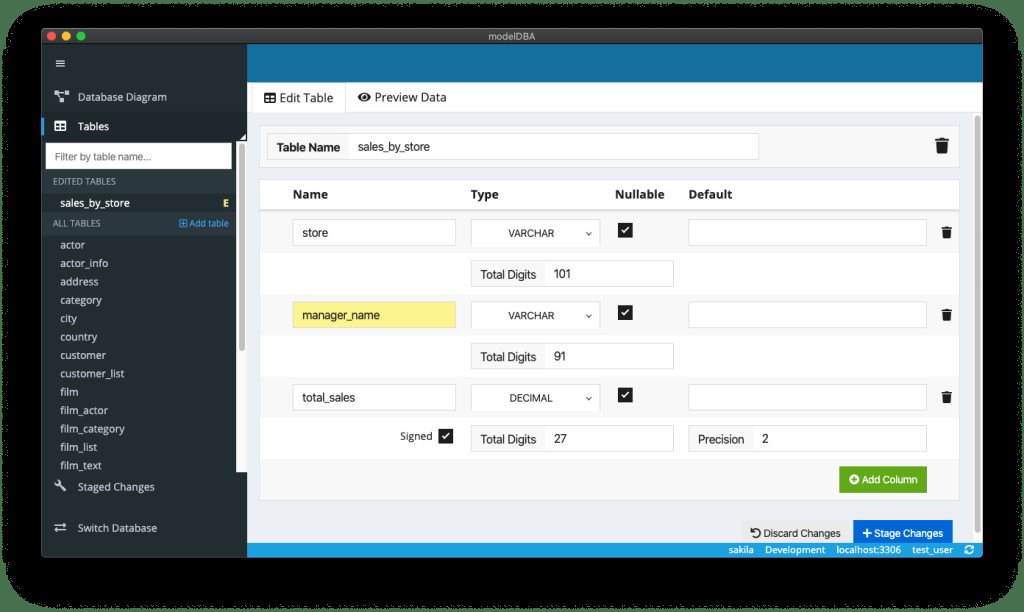Click the Database Diagram icon
Viewport: 1024px width, 612px height.
[61, 97]
